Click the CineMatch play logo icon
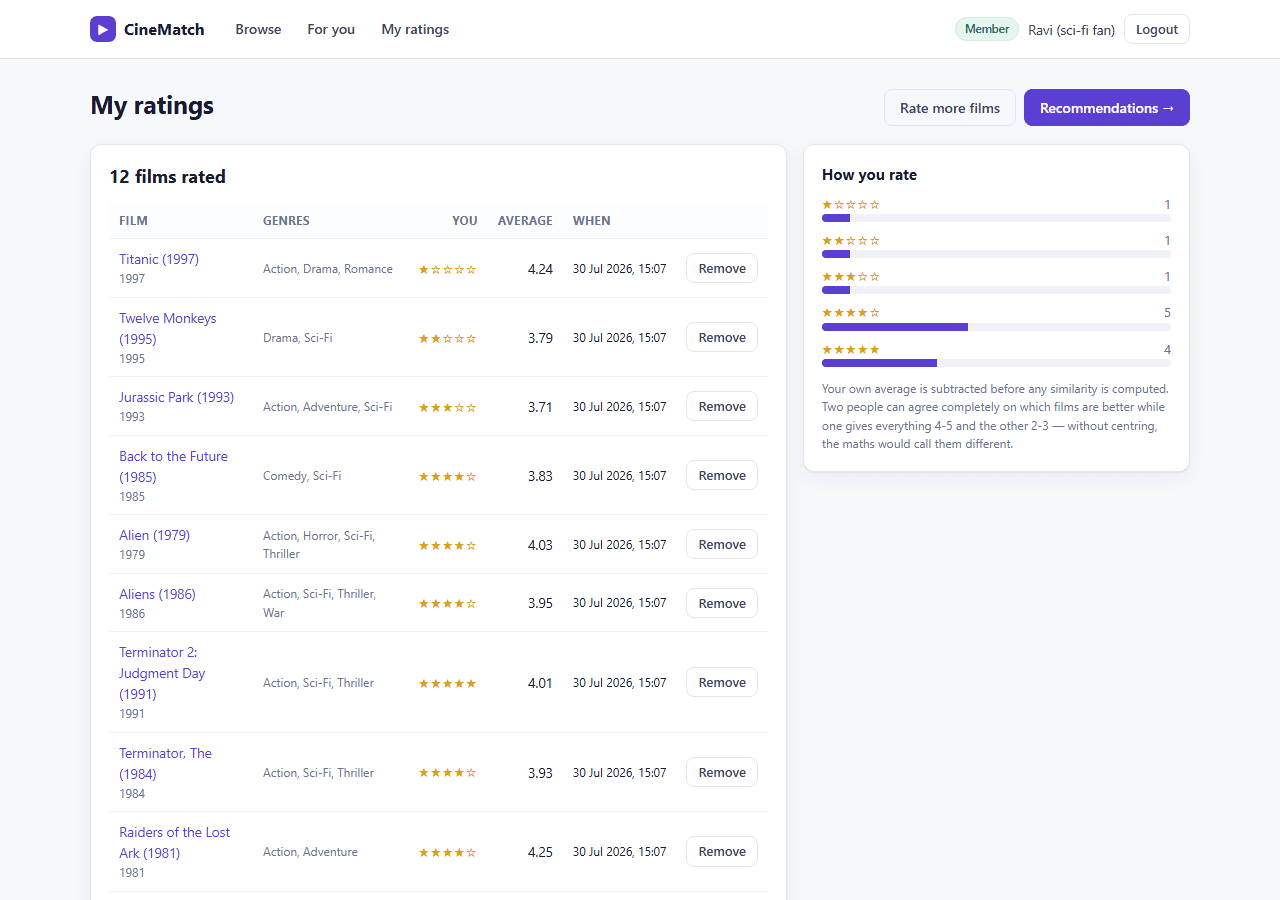 [103, 29]
